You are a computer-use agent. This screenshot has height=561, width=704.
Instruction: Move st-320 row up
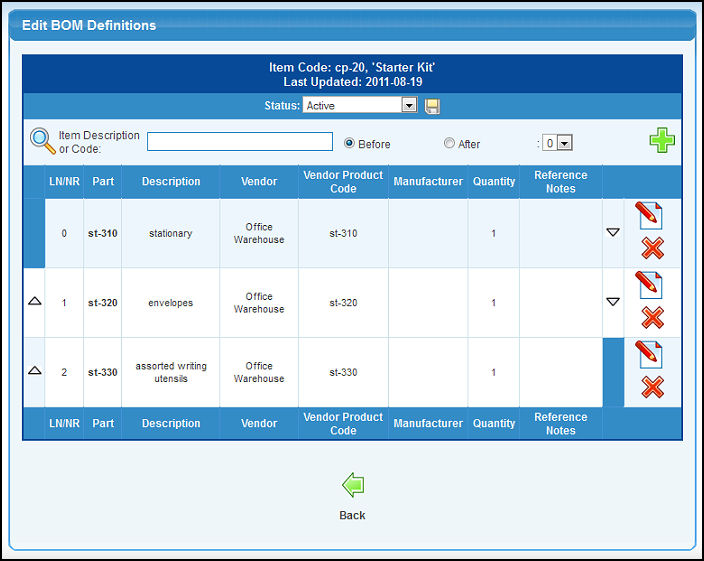(35, 301)
